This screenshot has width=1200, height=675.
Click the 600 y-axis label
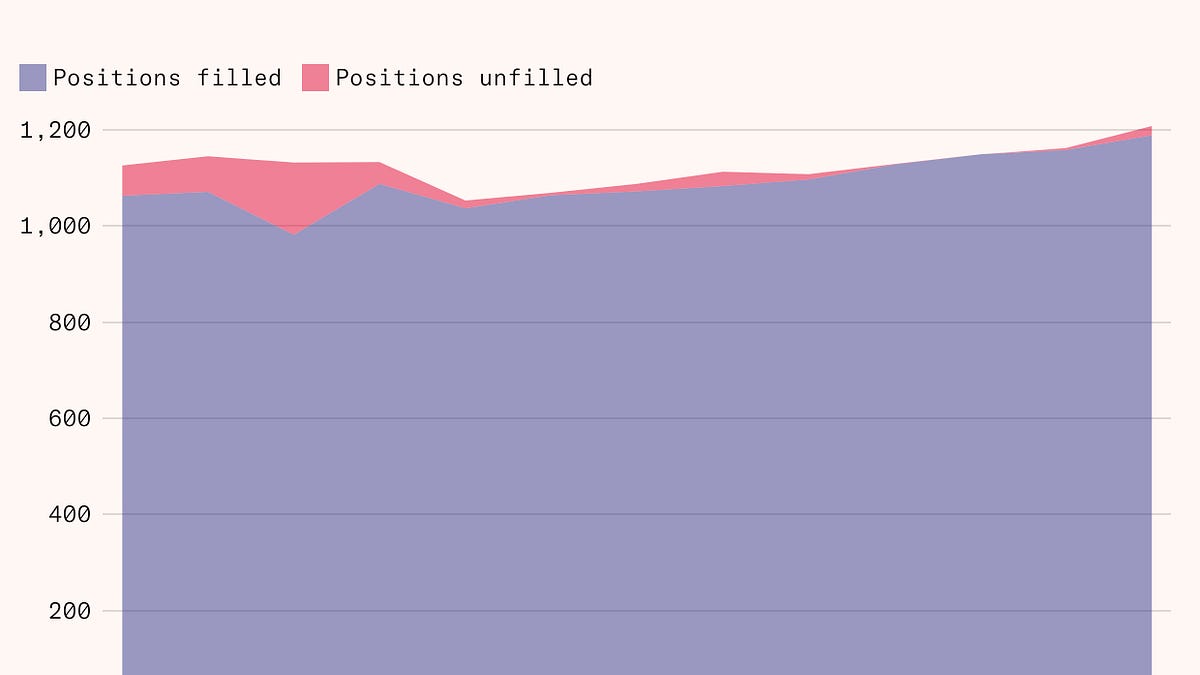(70, 418)
